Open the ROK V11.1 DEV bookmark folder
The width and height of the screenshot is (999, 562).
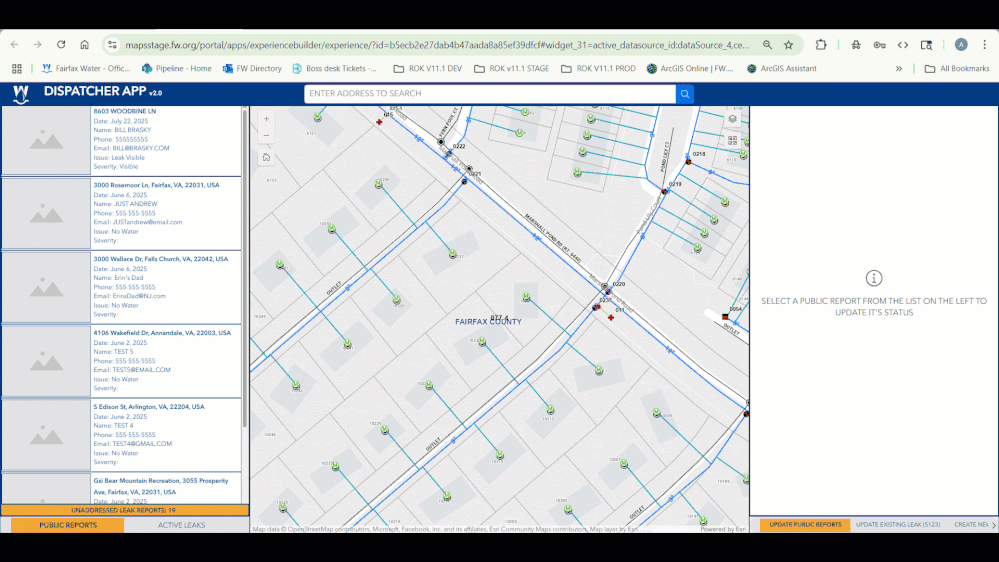coord(428,68)
